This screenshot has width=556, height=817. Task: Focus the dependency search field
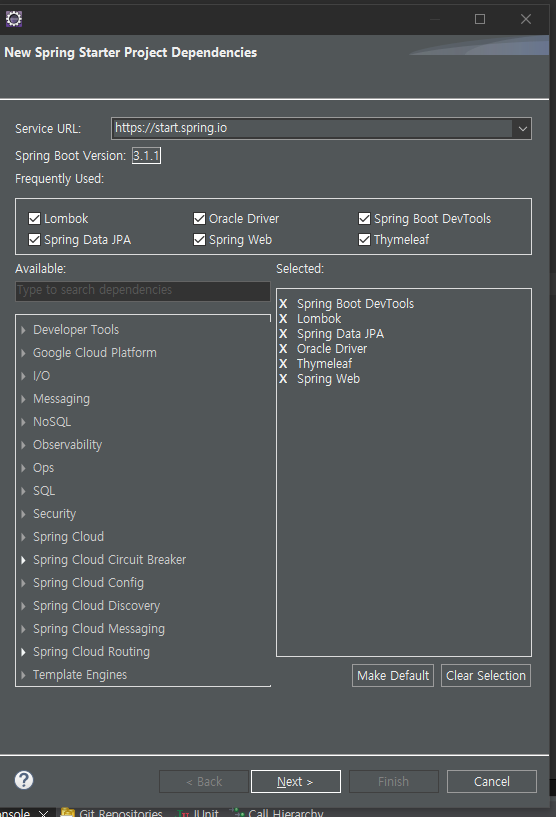point(143,290)
